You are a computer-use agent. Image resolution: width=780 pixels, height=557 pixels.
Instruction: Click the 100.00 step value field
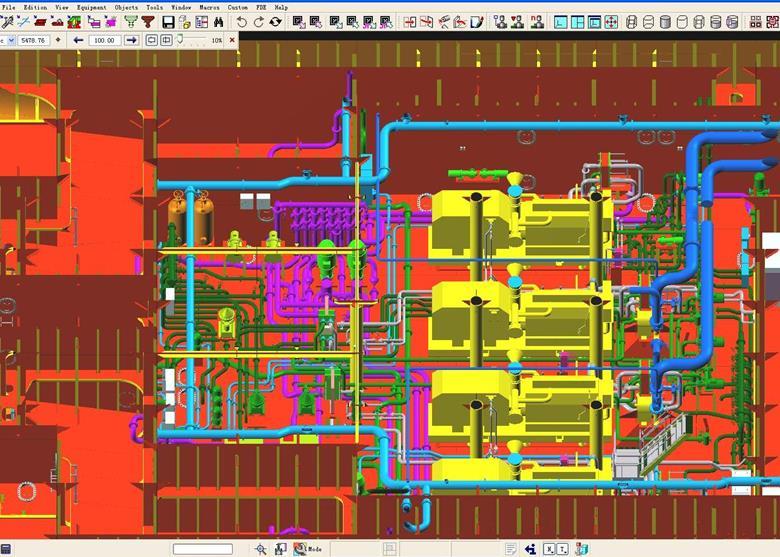pos(103,40)
